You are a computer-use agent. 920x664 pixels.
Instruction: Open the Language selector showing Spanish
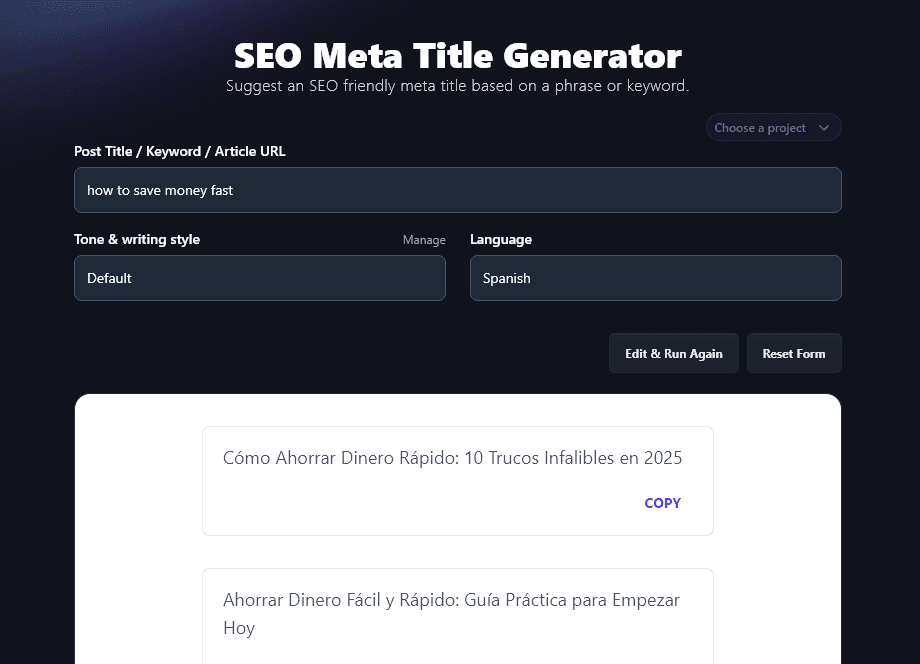click(x=655, y=278)
